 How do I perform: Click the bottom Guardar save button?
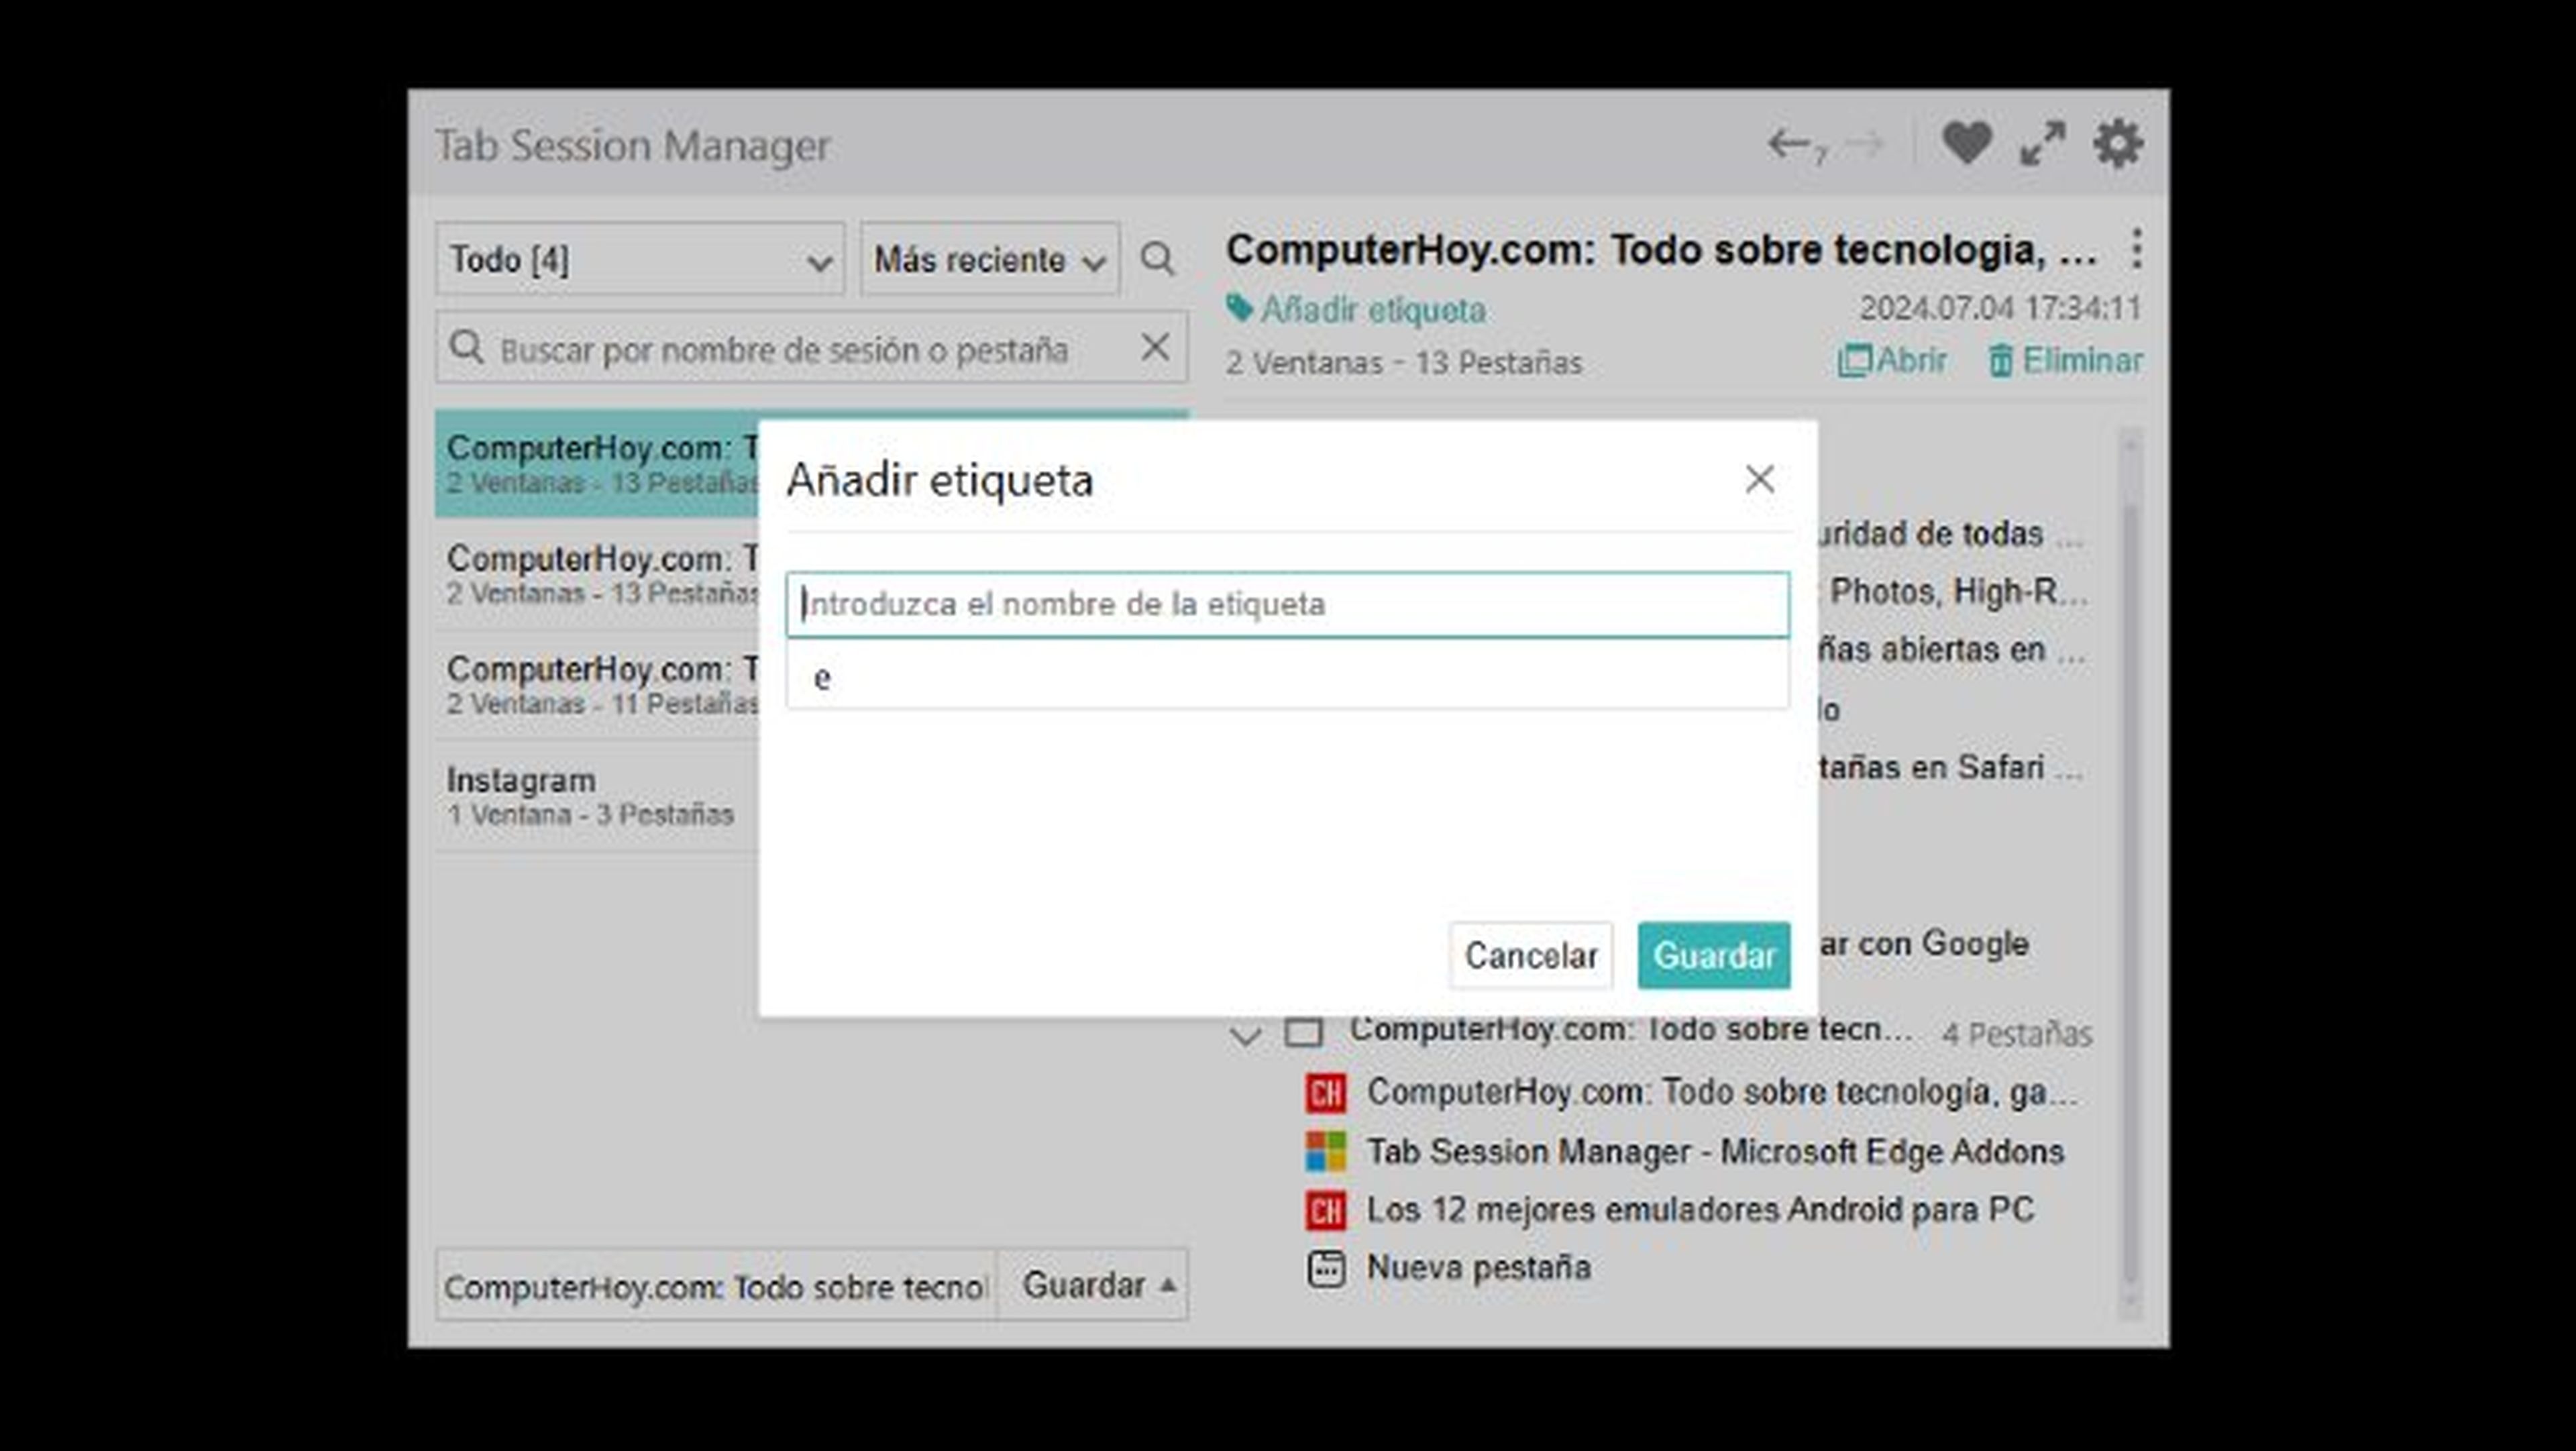1082,1286
